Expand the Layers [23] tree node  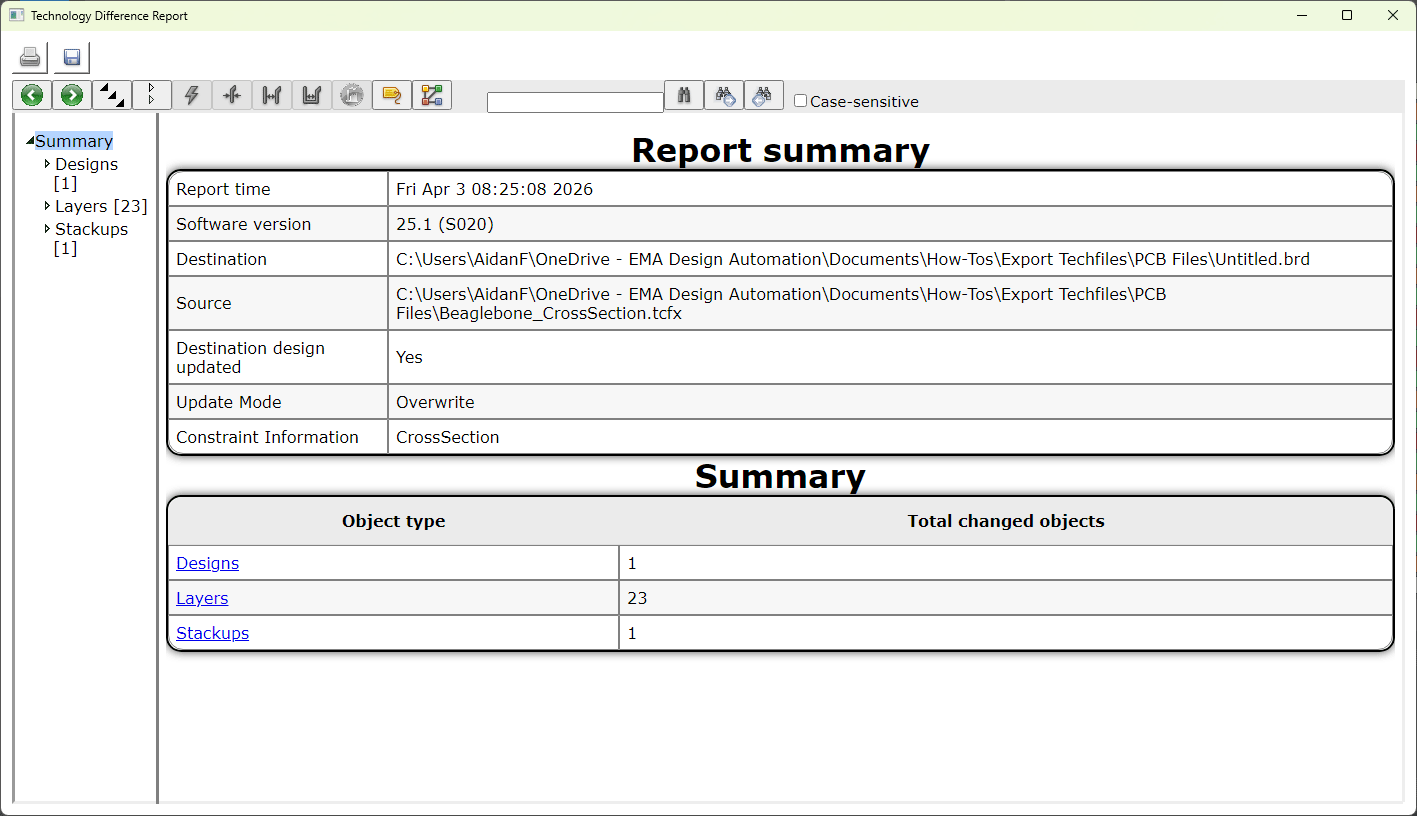click(x=47, y=206)
